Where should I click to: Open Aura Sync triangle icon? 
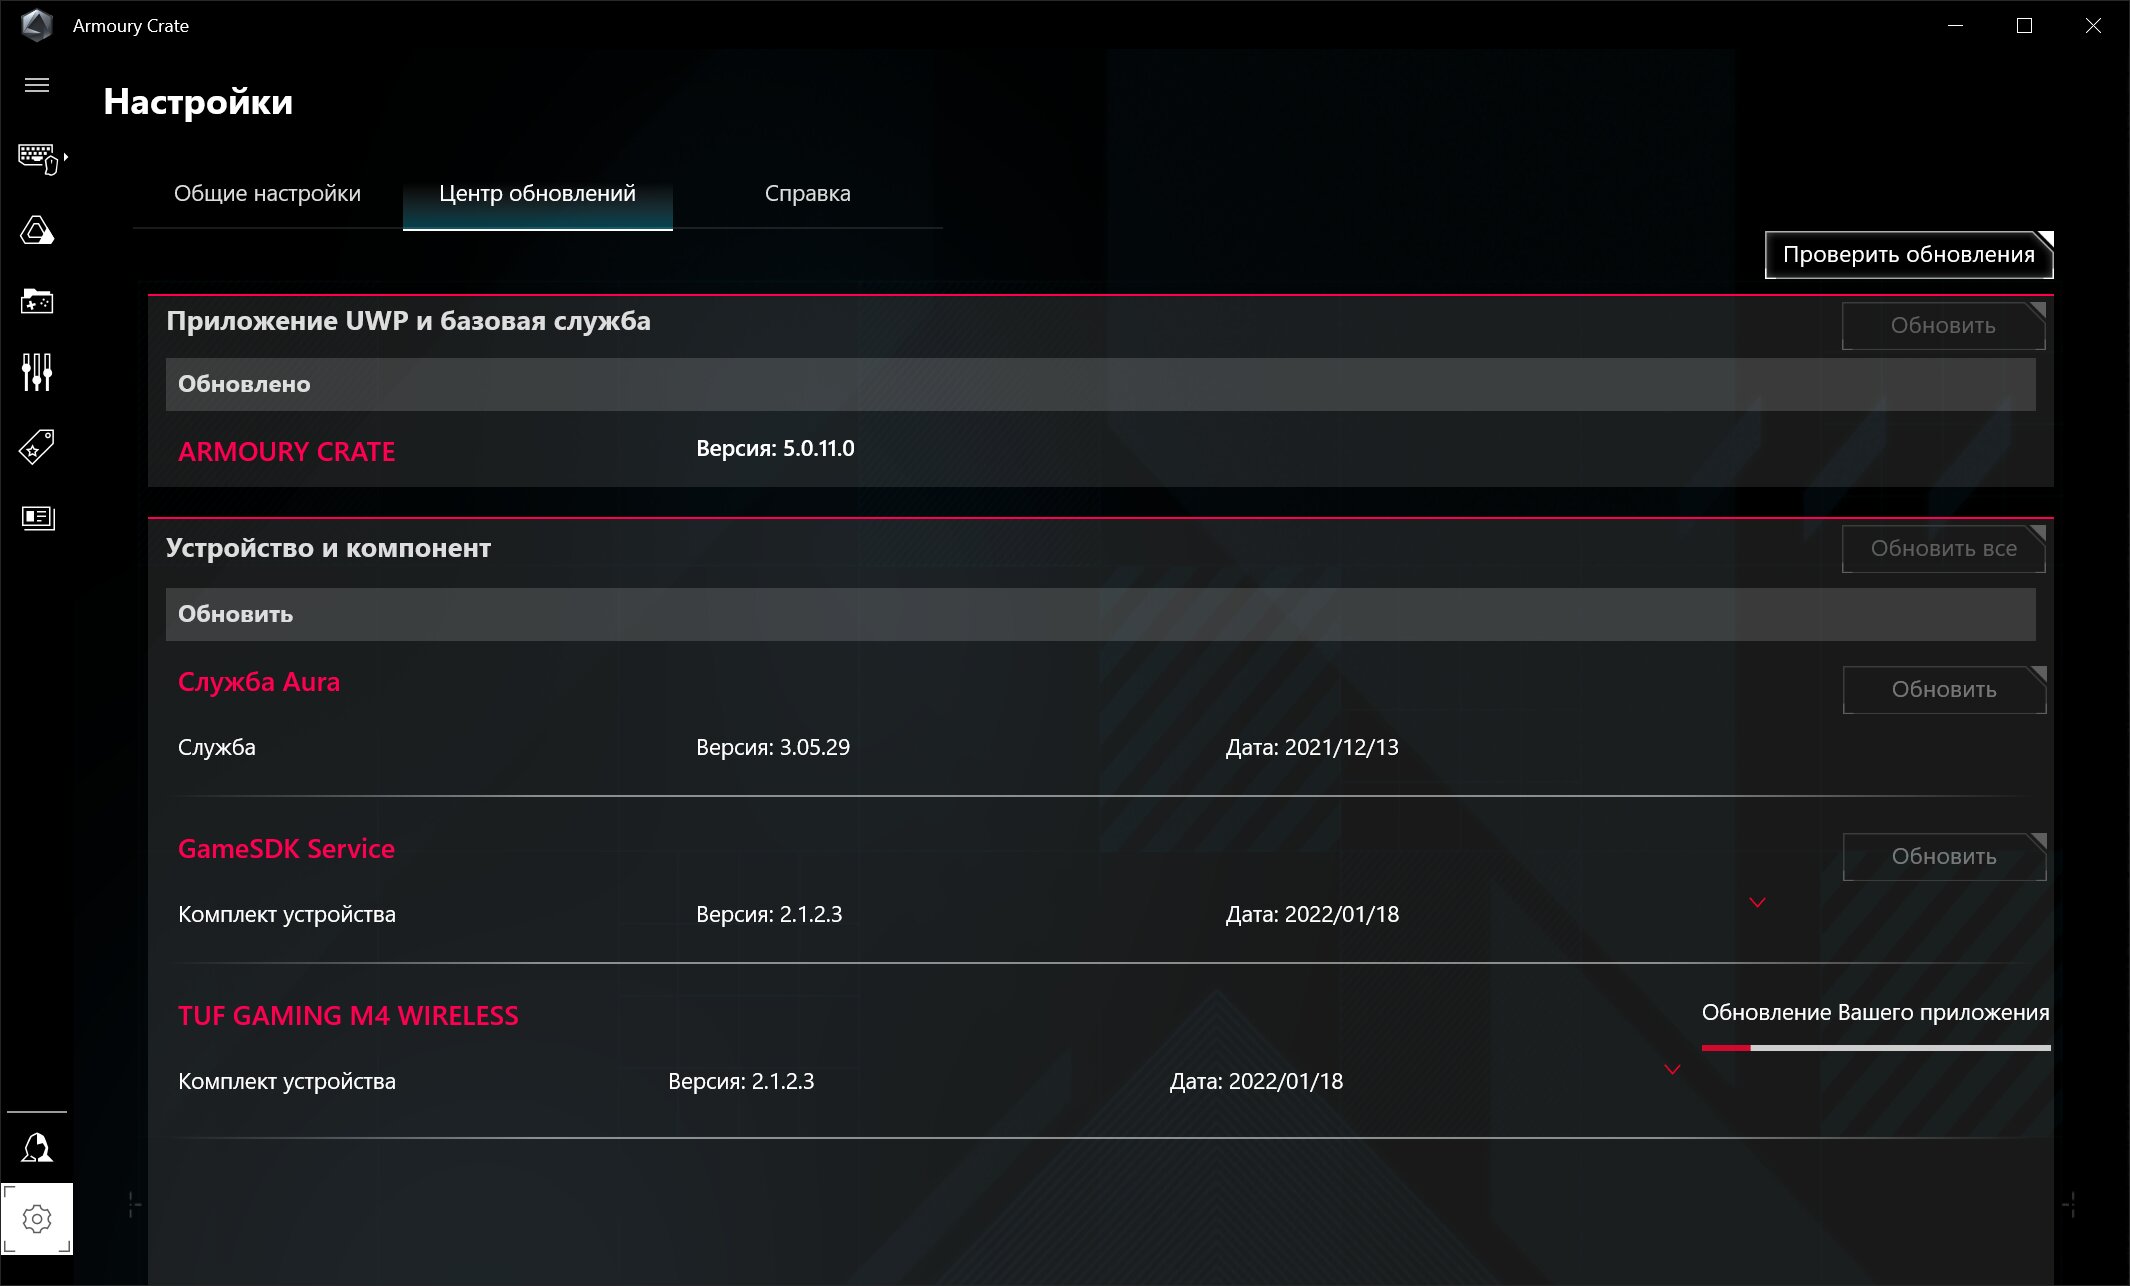(37, 231)
